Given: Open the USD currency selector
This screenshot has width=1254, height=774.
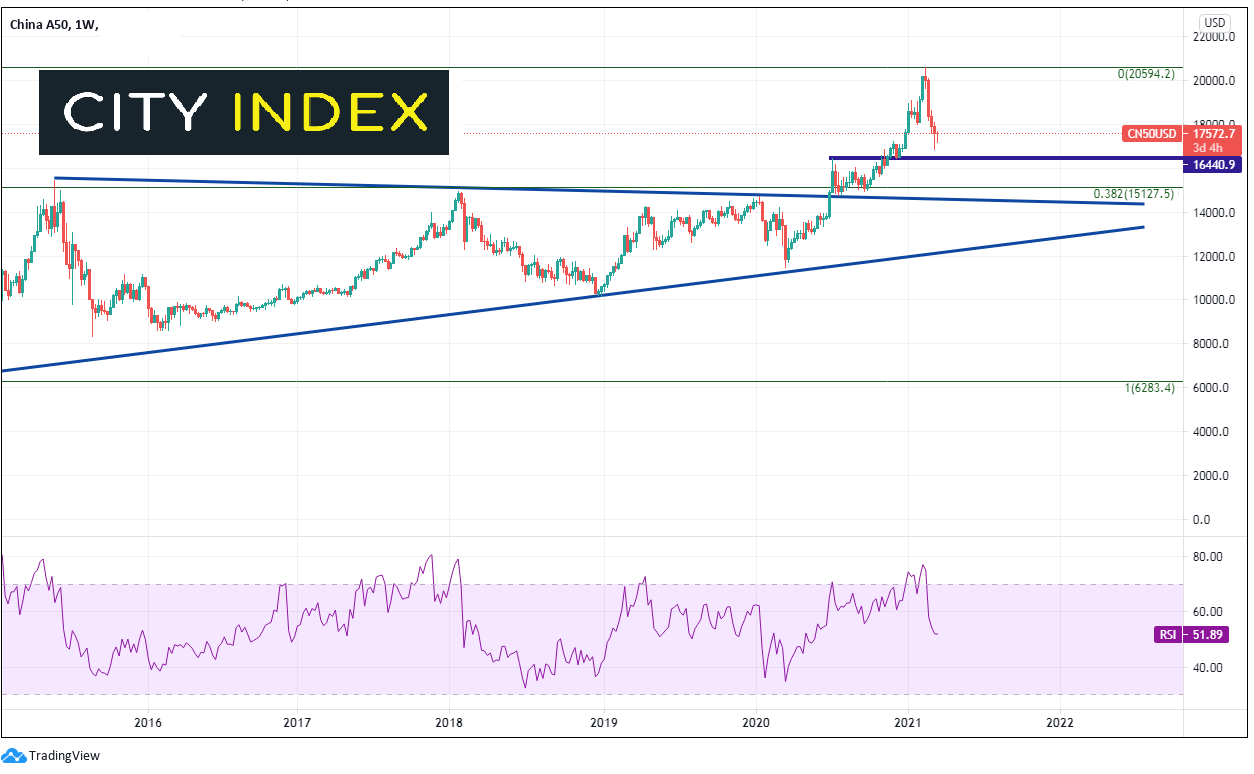Looking at the screenshot, I should (x=1214, y=22).
